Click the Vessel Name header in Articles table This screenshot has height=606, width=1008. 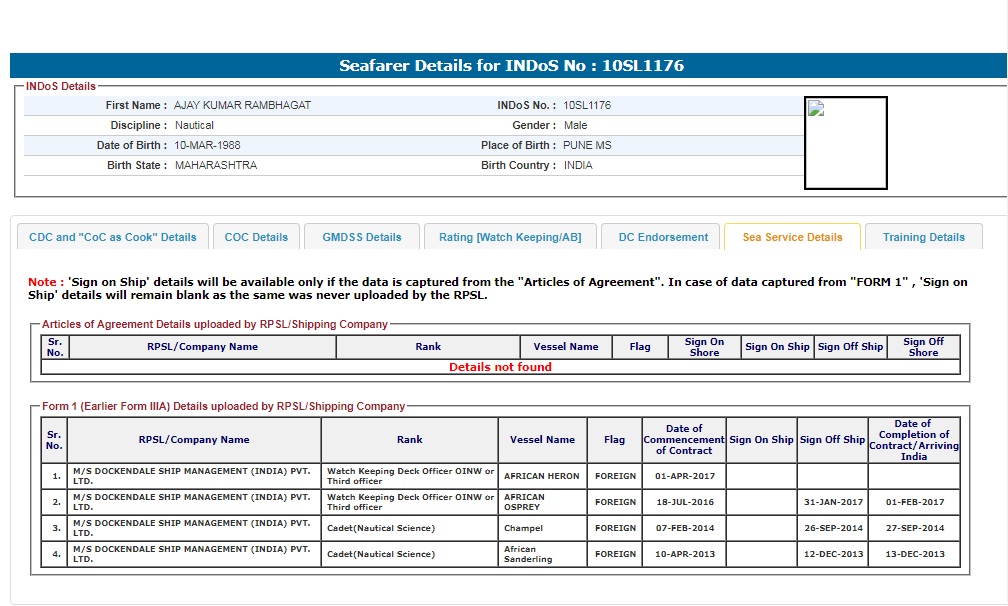click(x=566, y=347)
